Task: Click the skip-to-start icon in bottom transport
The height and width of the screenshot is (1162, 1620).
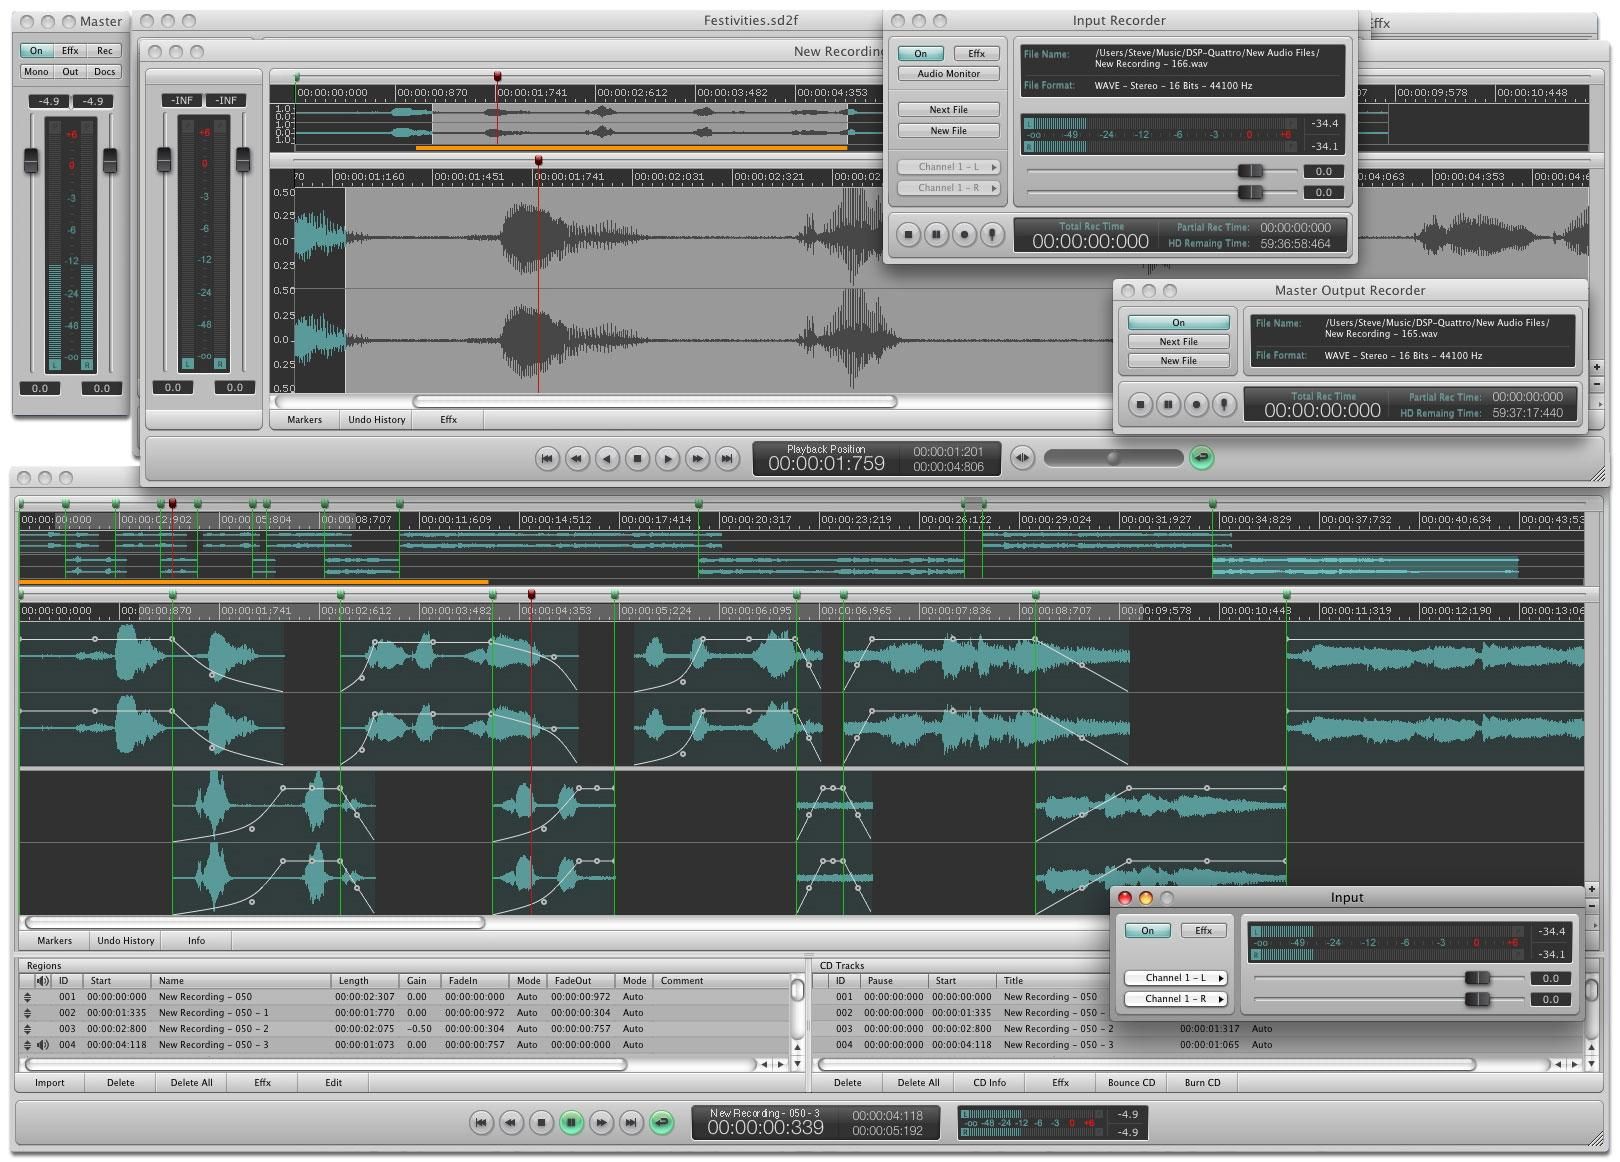Action: tap(483, 1123)
